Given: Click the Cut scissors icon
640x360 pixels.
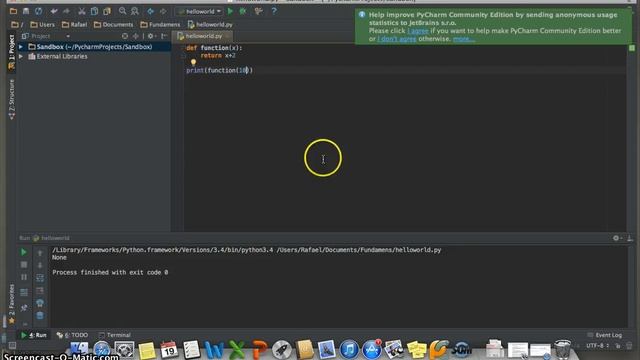Looking at the screenshot, I should (x=82, y=11).
